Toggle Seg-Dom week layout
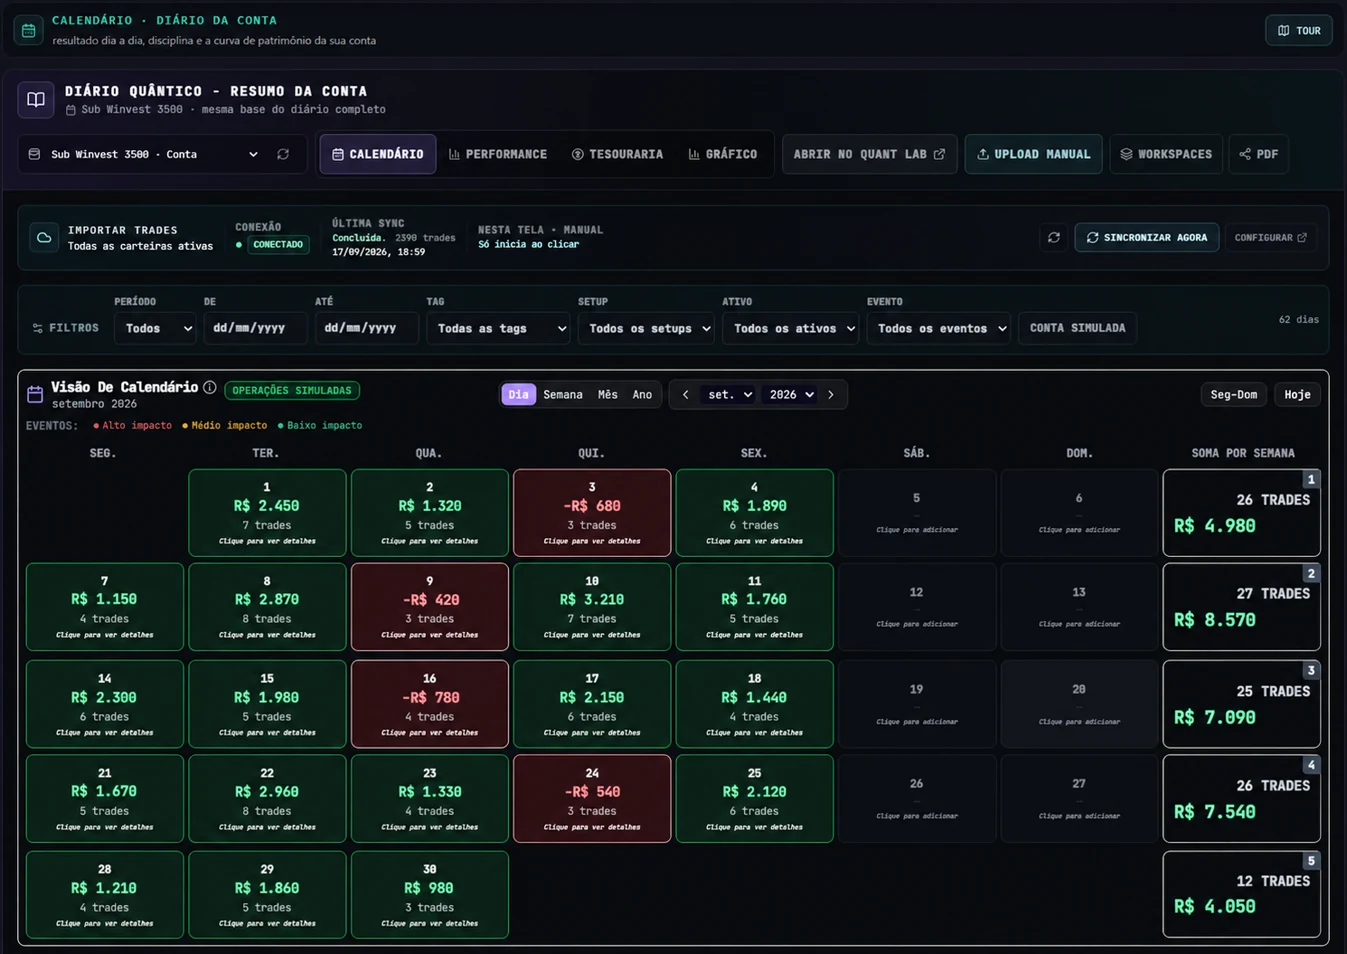The image size is (1347, 954). pyautogui.click(x=1233, y=395)
